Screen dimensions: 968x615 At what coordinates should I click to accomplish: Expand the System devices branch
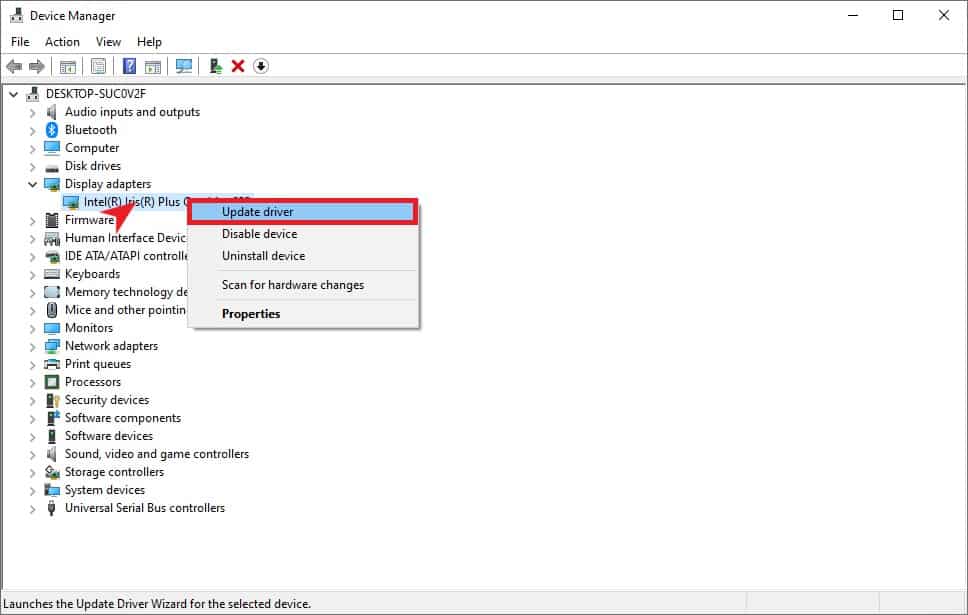[32, 490]
